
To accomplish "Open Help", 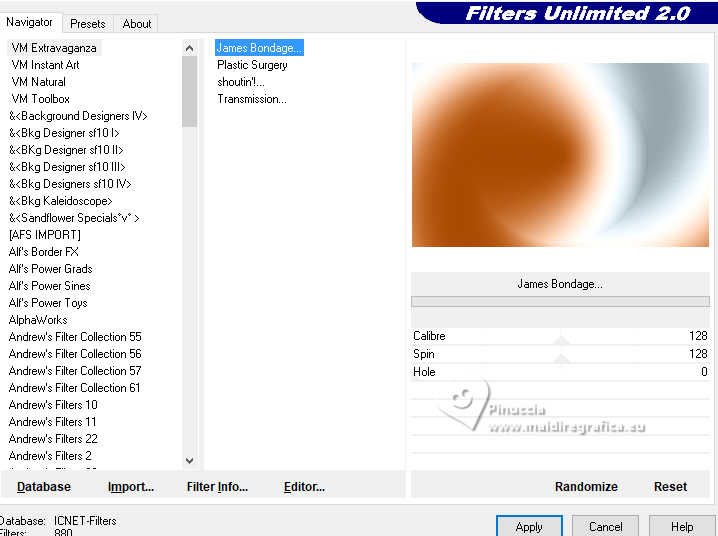I will click(x=682, y=526).
